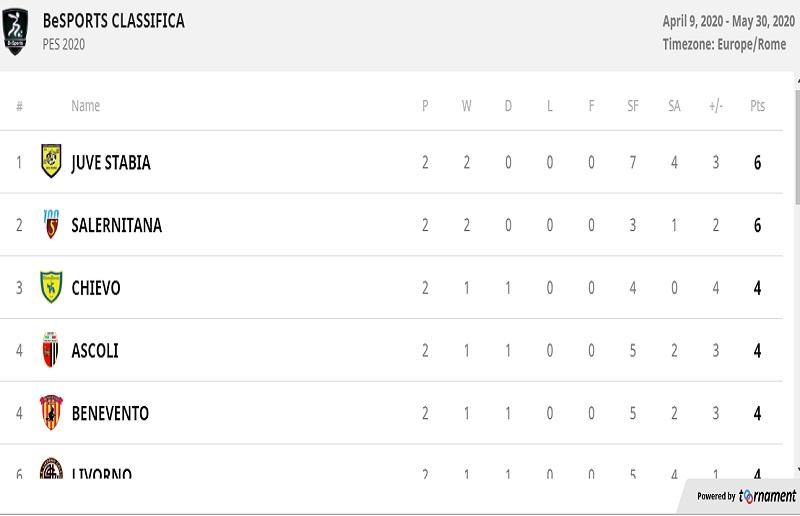
Task: Click the Powered by text
Action: point(716,496)
